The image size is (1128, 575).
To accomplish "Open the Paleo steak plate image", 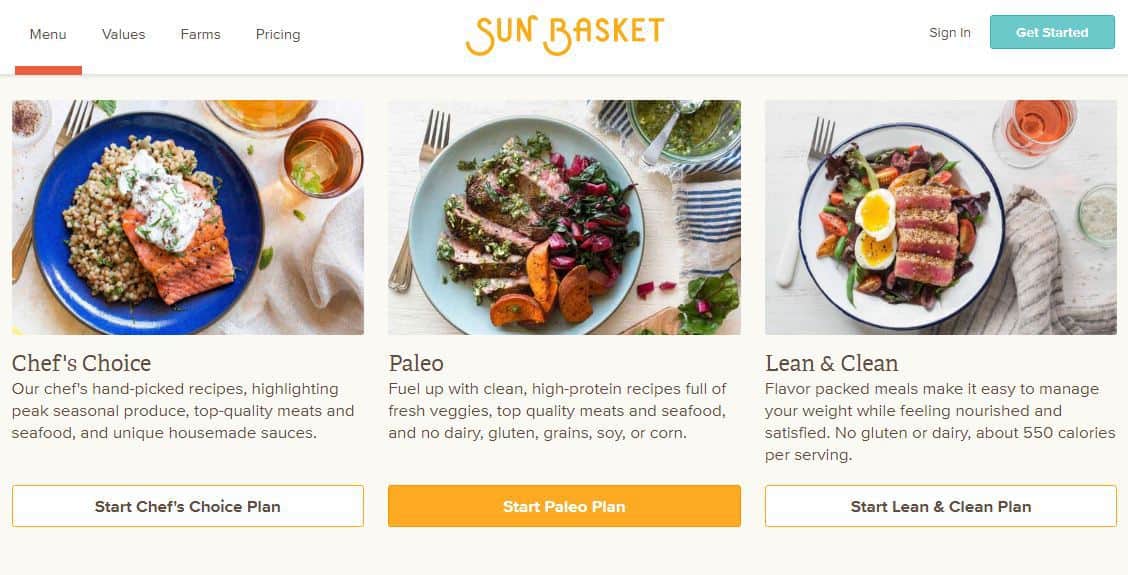I will [x=564, y=217].
